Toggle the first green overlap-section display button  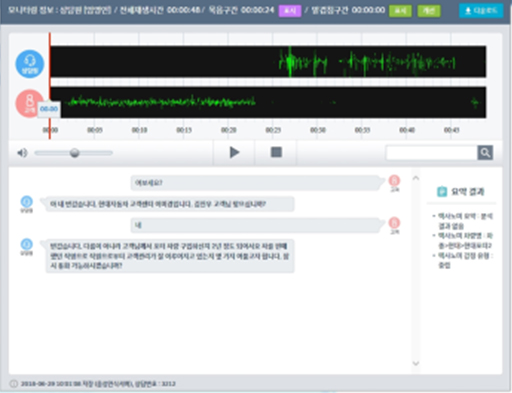400,11
